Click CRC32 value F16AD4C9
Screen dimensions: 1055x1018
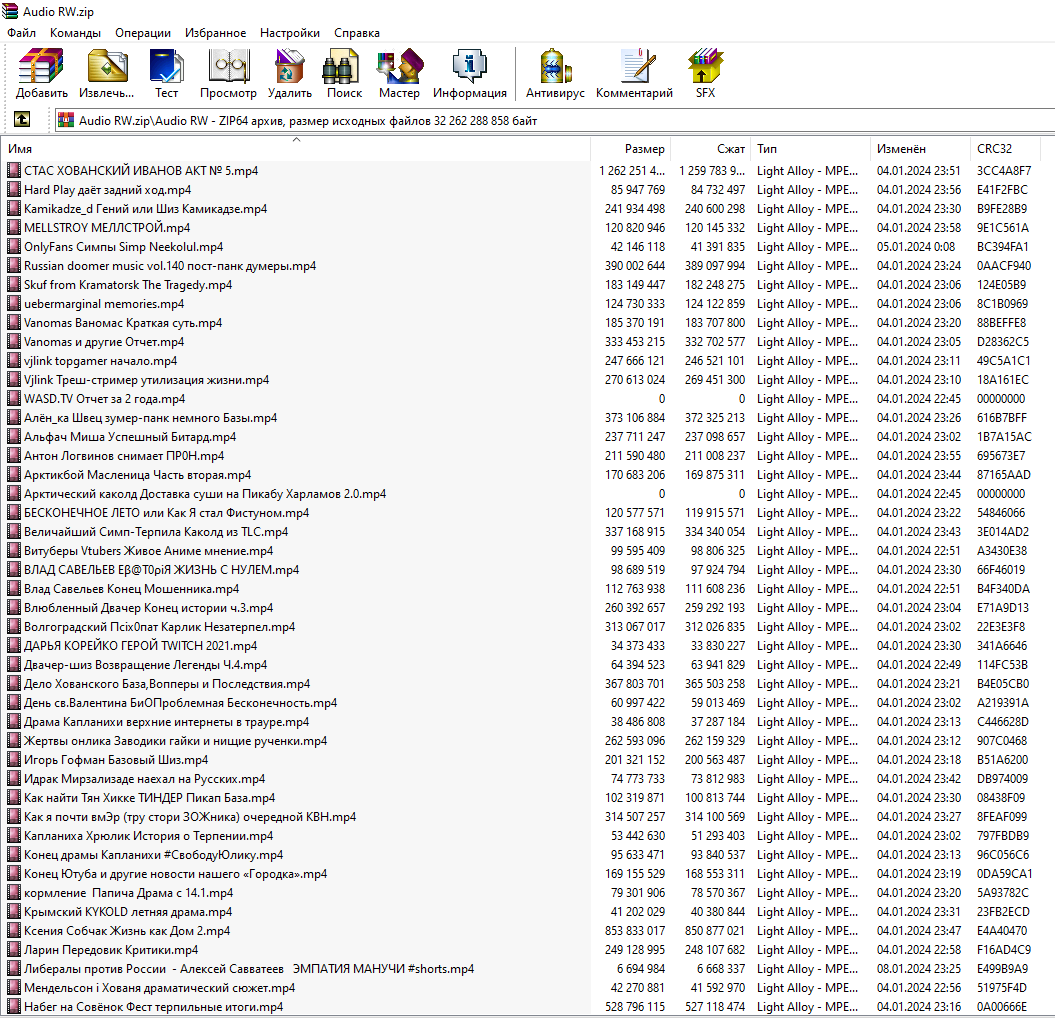point(1004,949)
